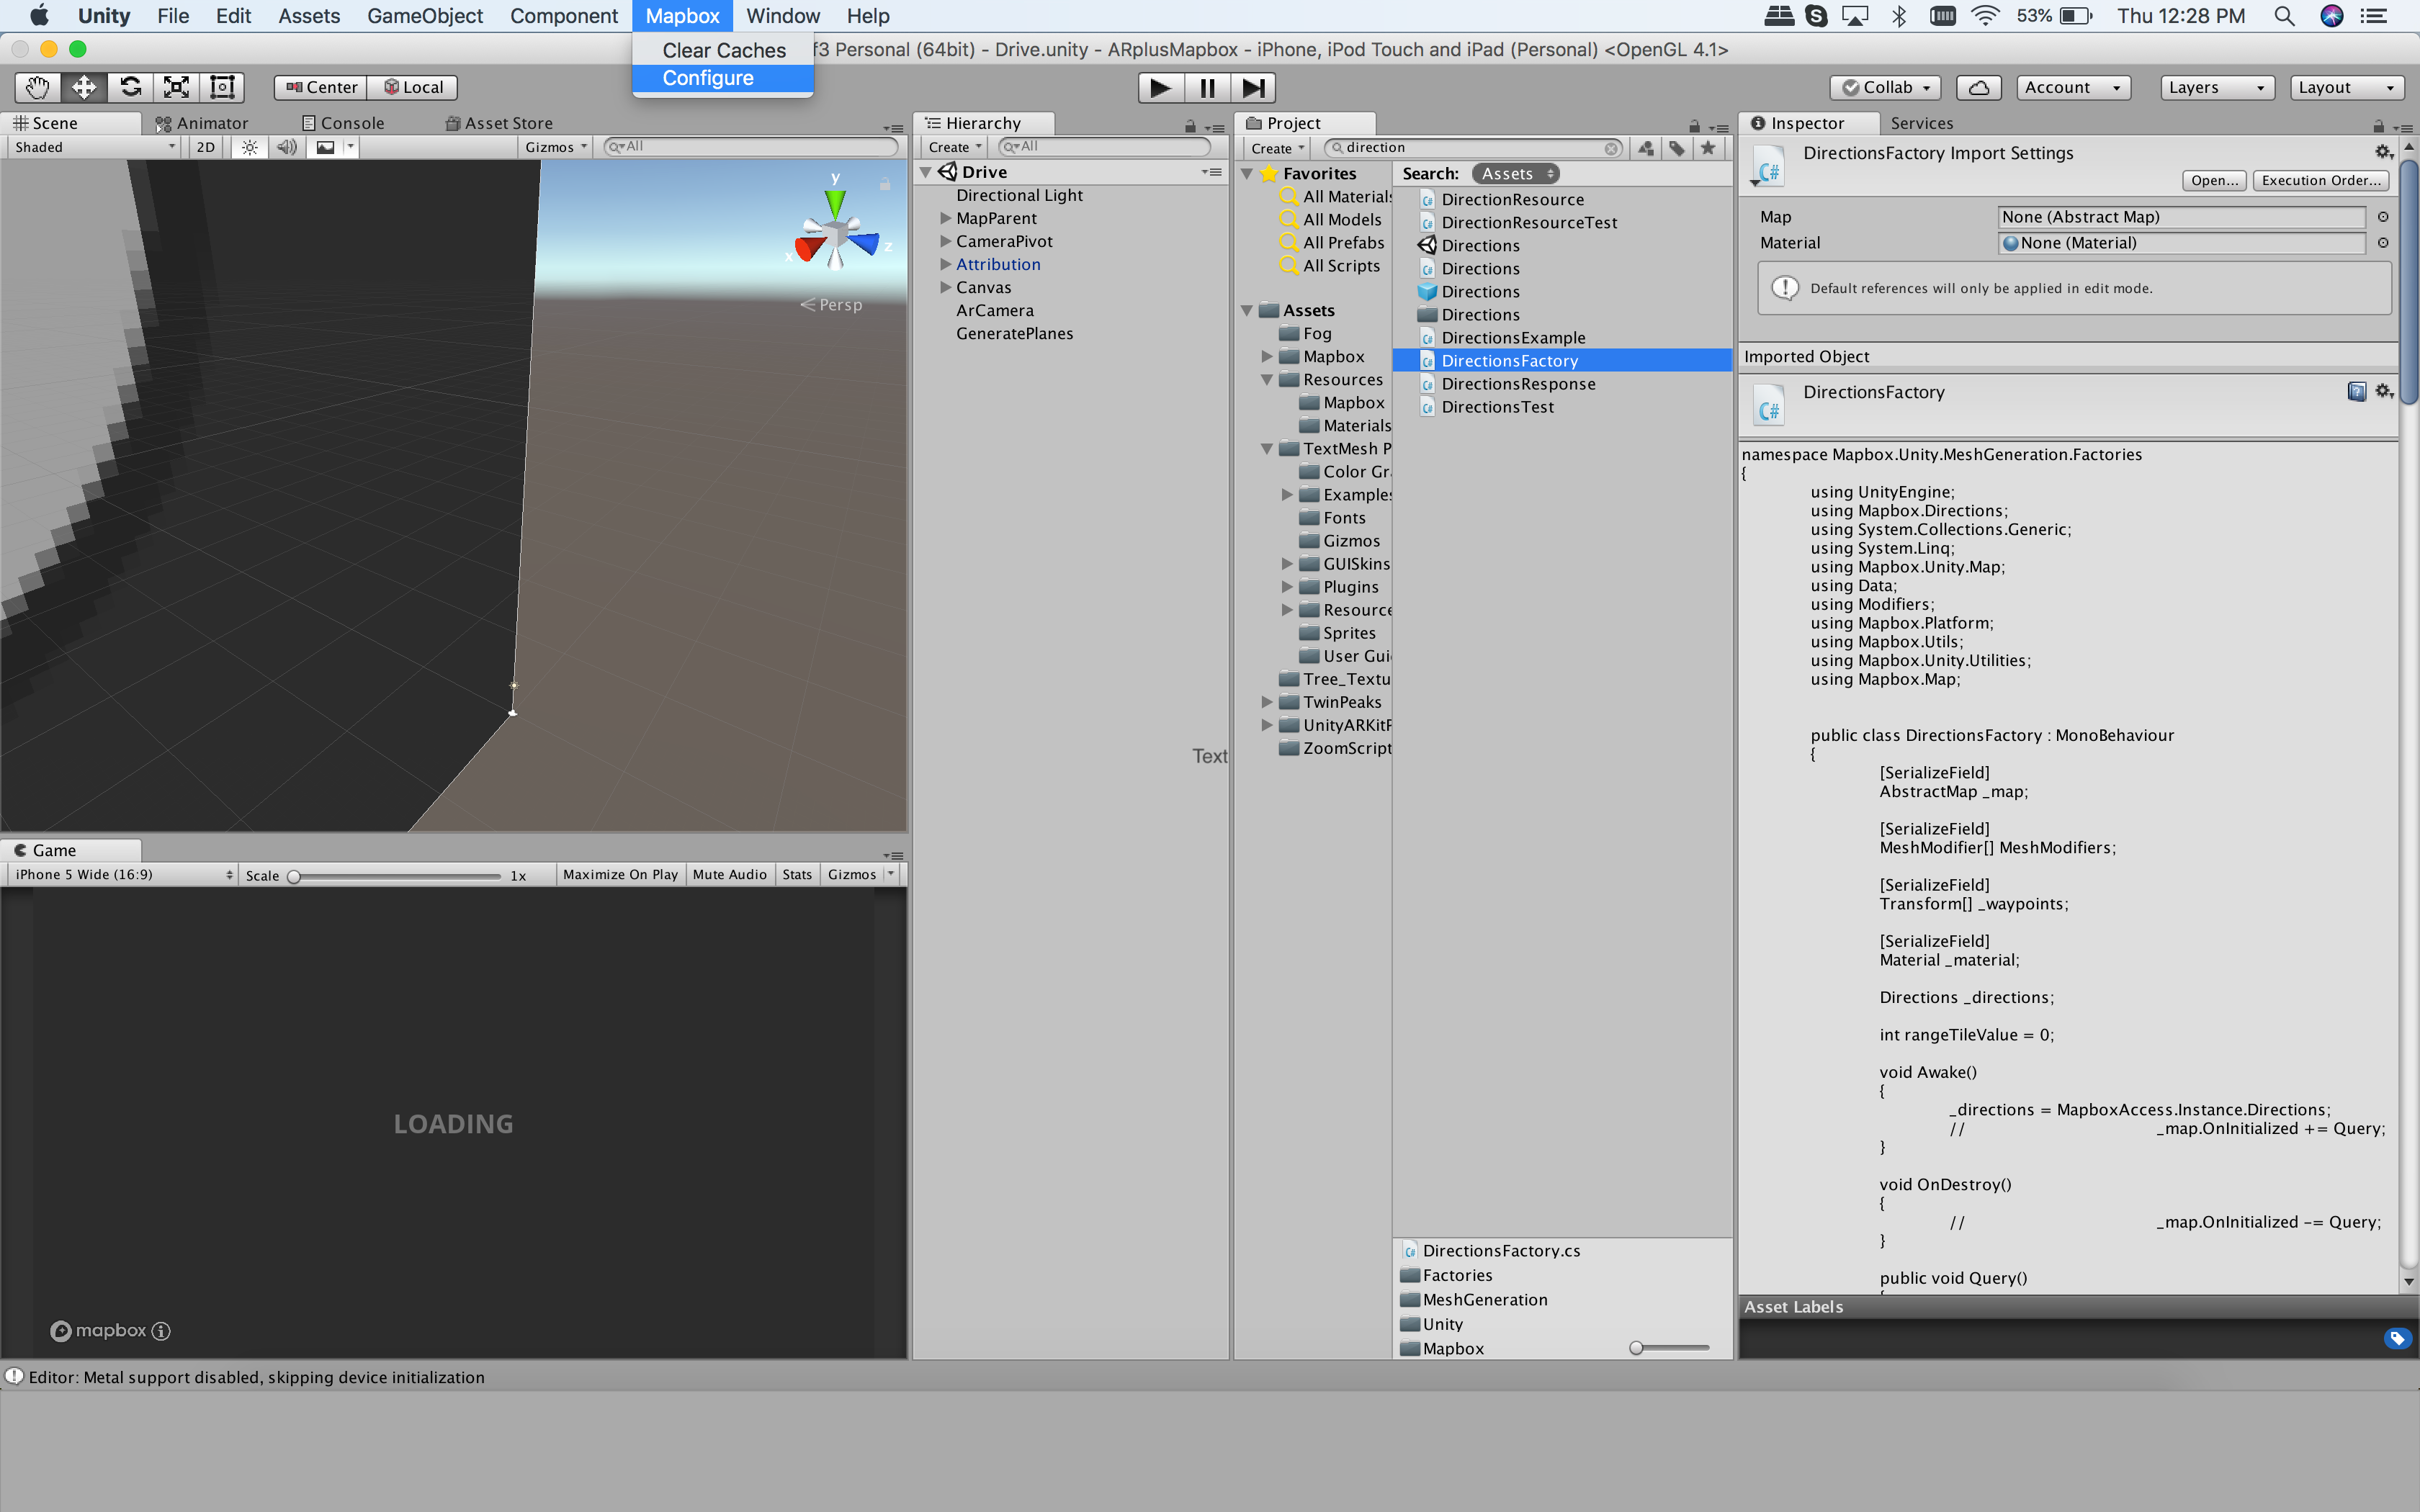Select the Rotate tool
Image resolution: width=2420 pixels, height=1512 pixels.
click(130, 87)
